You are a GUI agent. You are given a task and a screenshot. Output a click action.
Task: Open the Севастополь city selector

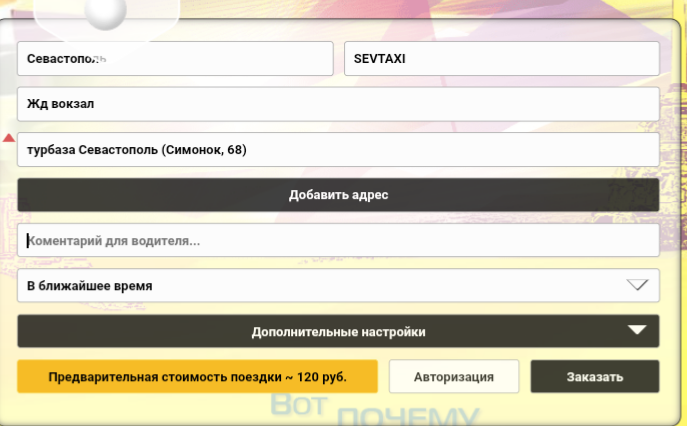coord(175,58)
